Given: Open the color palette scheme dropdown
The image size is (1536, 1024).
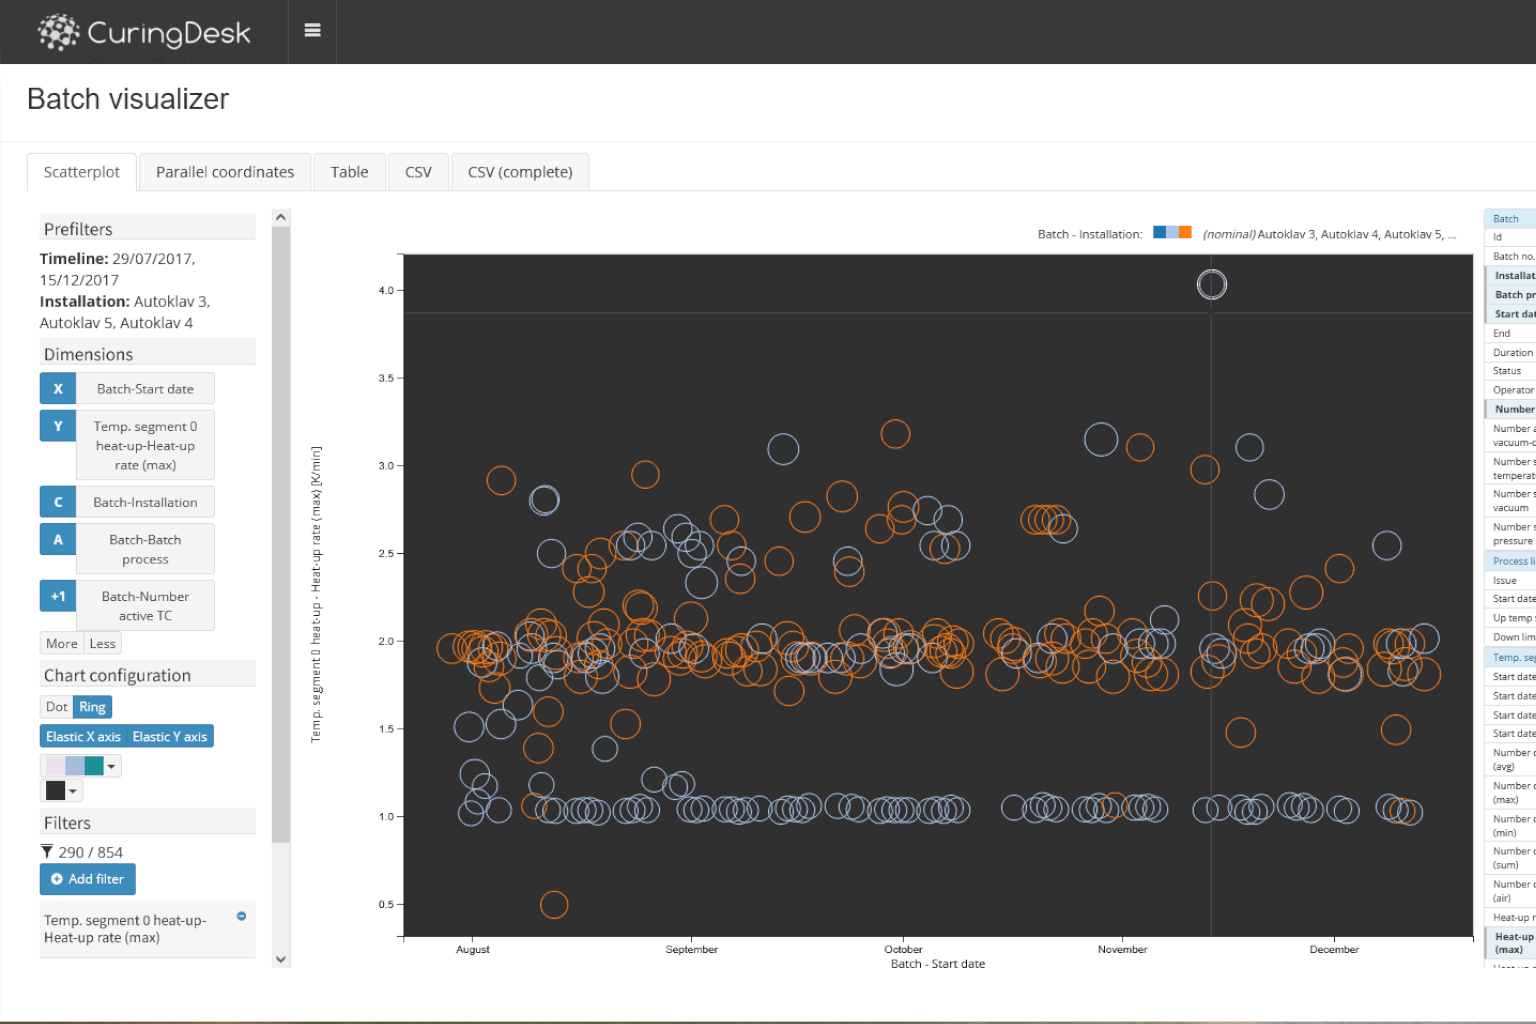Looking at the screenshot, I should tap(81, 766).
